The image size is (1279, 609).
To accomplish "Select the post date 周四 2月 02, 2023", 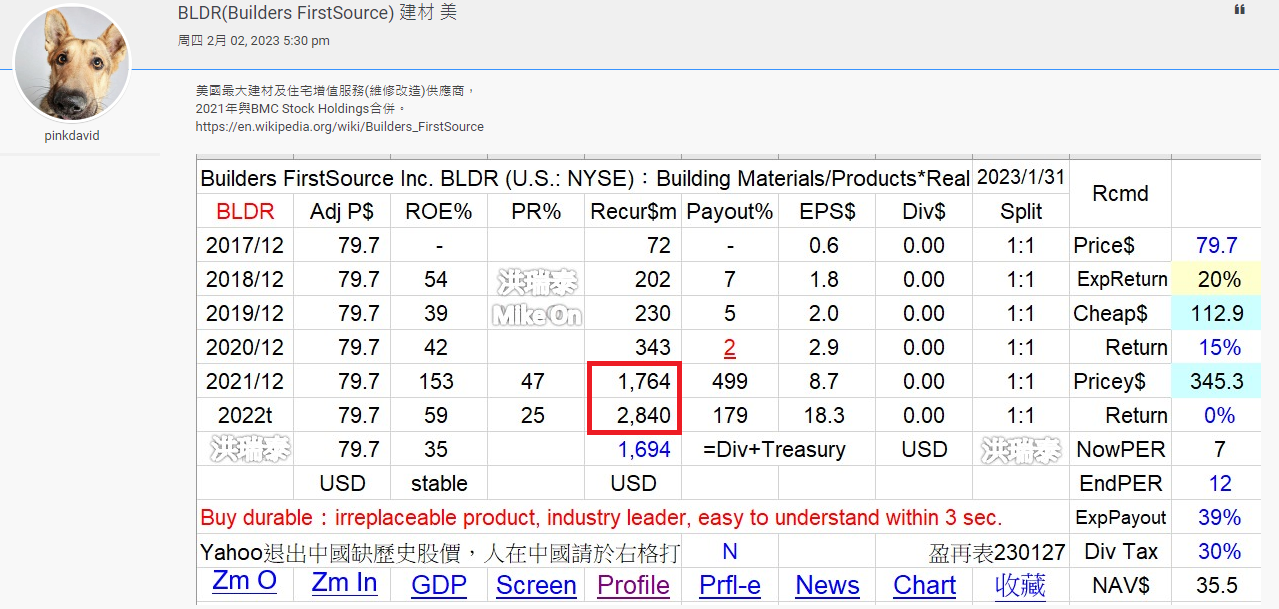I will (x=254, y=41).
